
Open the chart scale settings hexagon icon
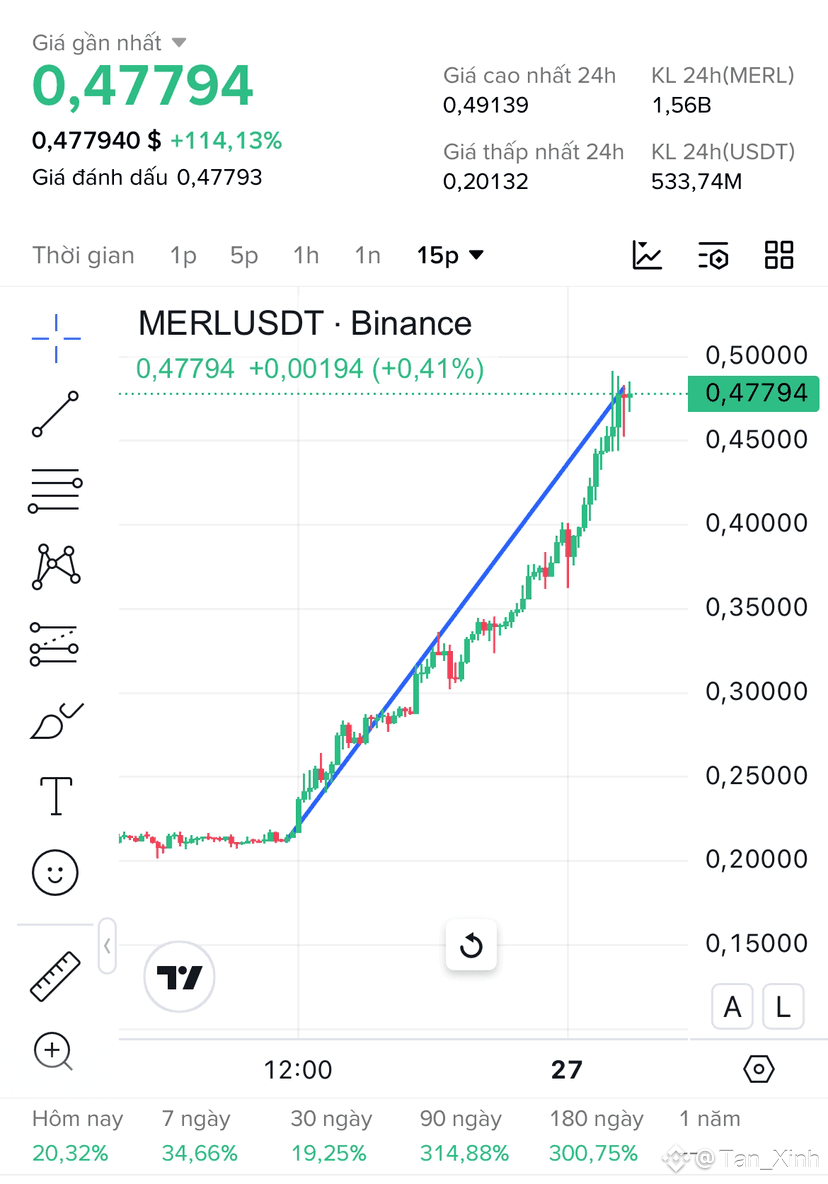pyautogui.click(x=759, y=1069)
